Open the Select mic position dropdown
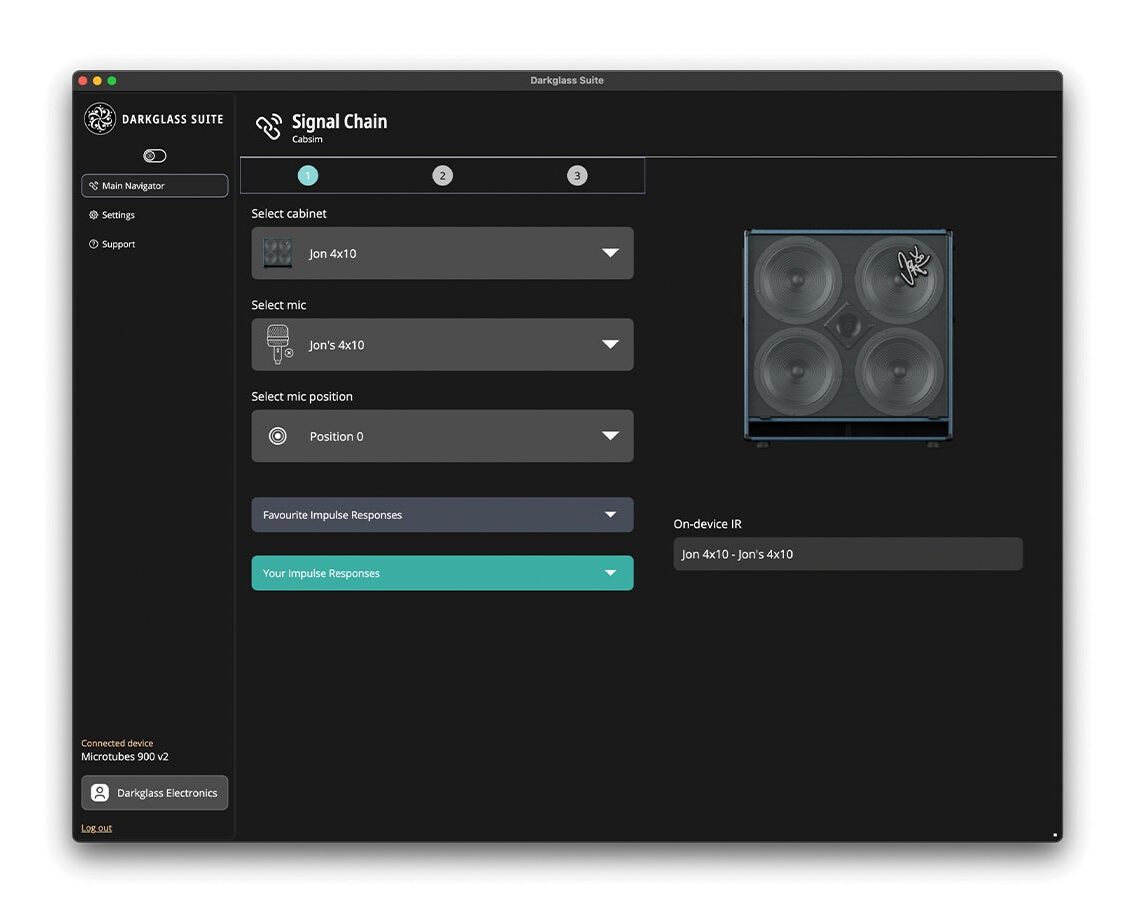This screenshot has height=910, width=1127. 442,436
